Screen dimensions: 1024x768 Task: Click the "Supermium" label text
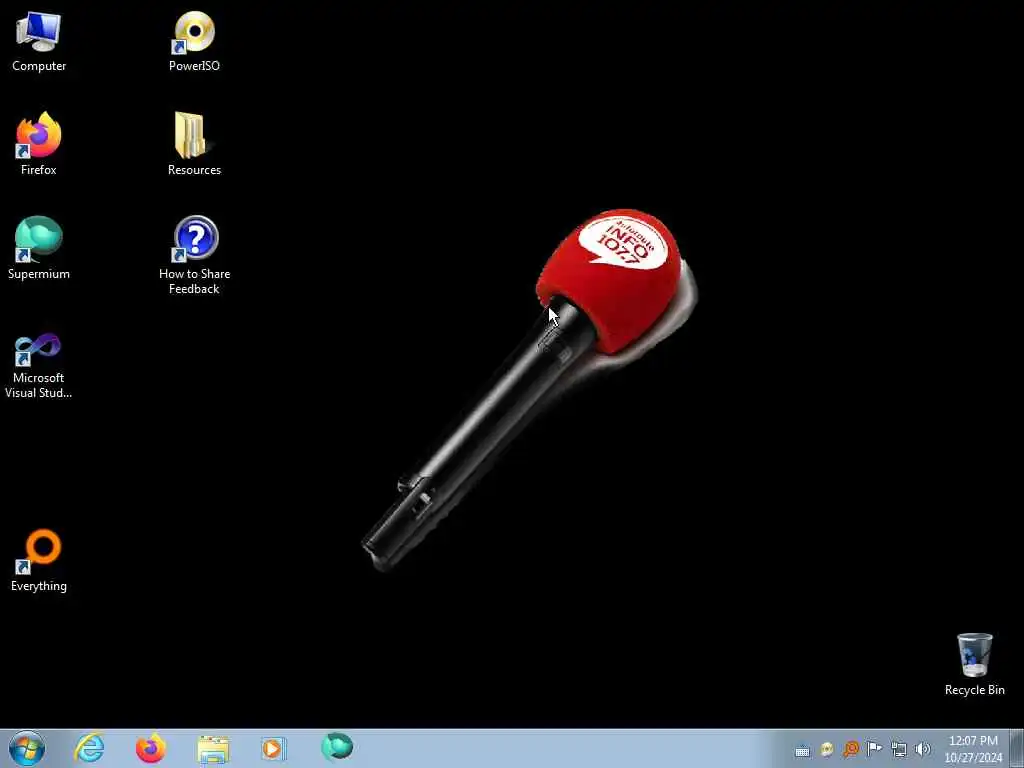tap(39, 274)
